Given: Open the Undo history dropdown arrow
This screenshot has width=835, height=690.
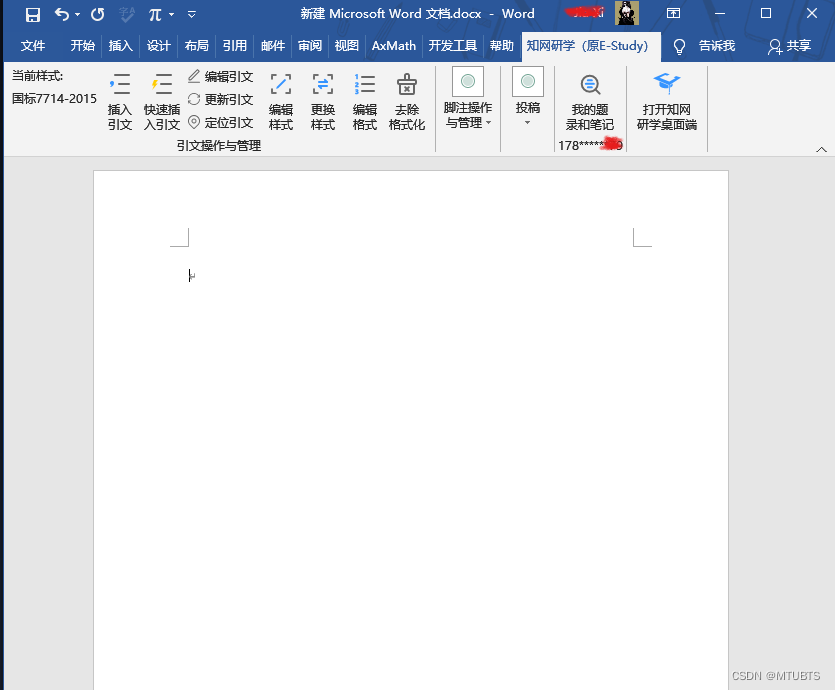Looking at the screenshot, I should pos(78,14).
